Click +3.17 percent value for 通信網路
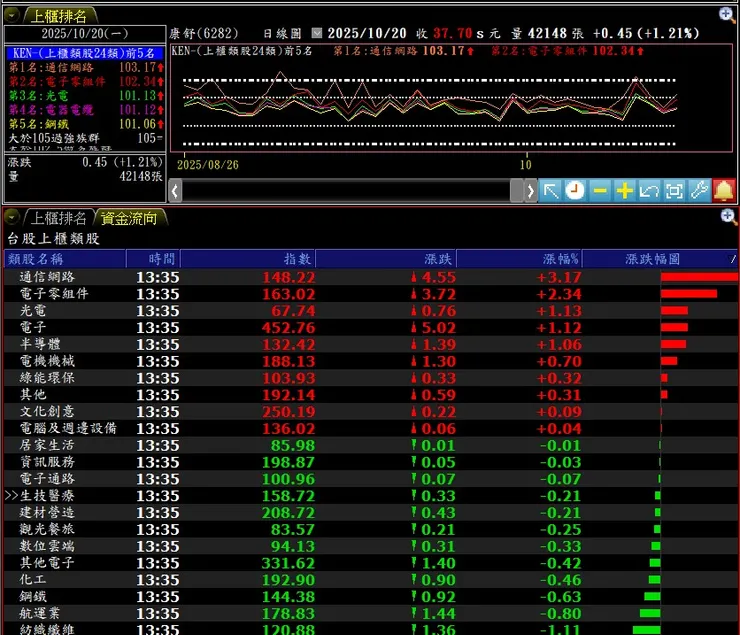The image size is (740, 635). coord(559,277)
